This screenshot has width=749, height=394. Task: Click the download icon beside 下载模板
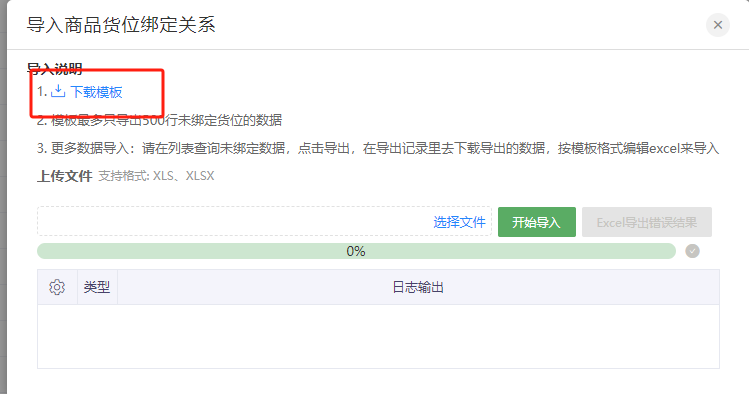point(58,91)
